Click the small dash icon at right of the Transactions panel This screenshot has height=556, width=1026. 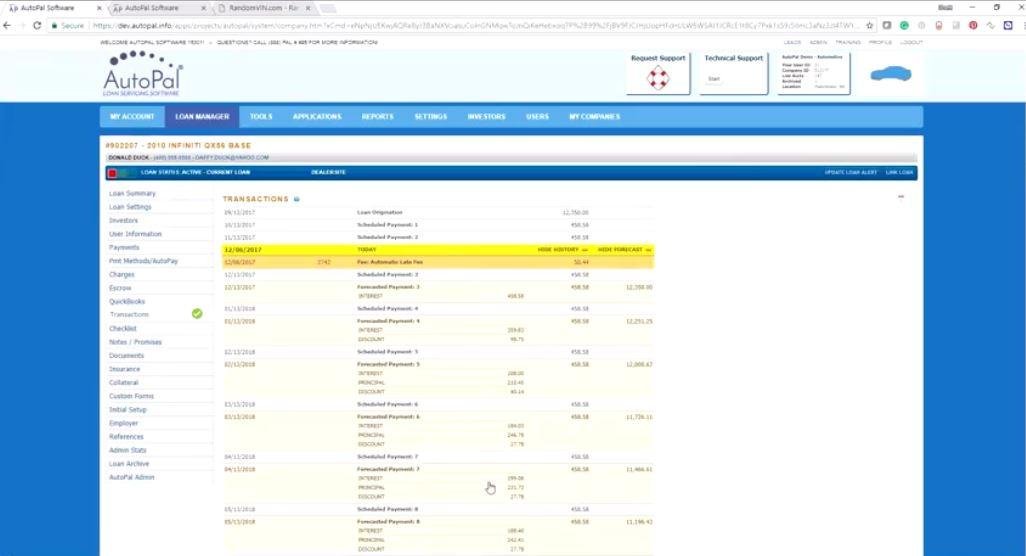point(901,196)
